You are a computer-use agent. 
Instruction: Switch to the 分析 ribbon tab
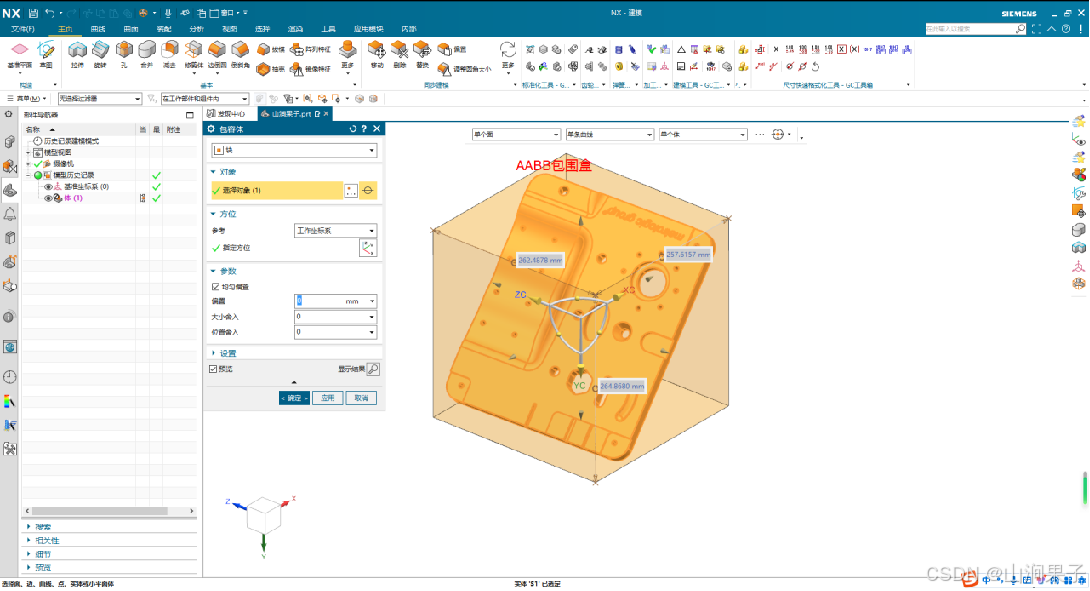[197, 29]
